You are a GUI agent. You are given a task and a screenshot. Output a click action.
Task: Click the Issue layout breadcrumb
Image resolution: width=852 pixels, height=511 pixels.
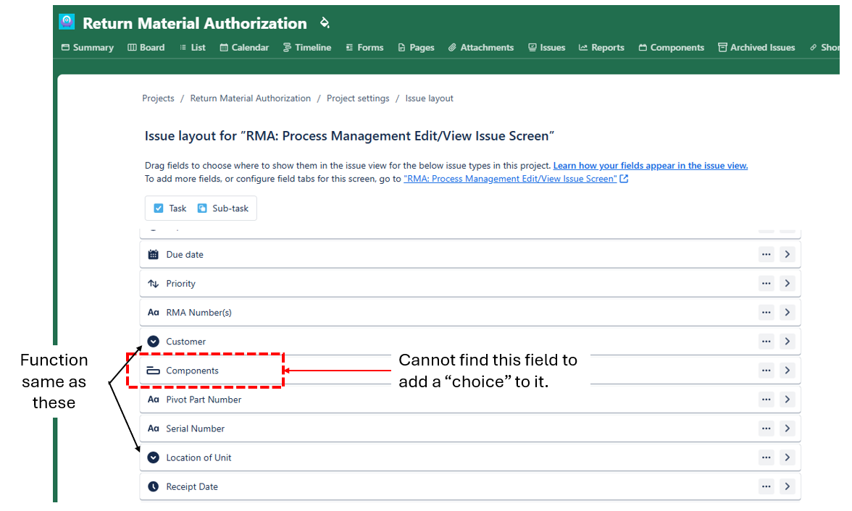429,98
